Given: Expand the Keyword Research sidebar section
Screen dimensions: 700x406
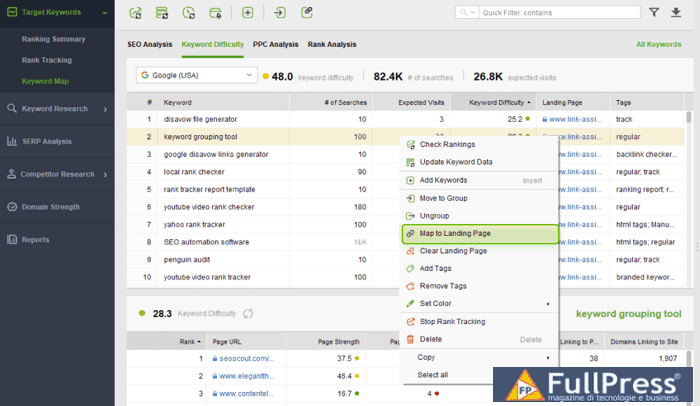Looking at the screenshot, I should point(104,108).
